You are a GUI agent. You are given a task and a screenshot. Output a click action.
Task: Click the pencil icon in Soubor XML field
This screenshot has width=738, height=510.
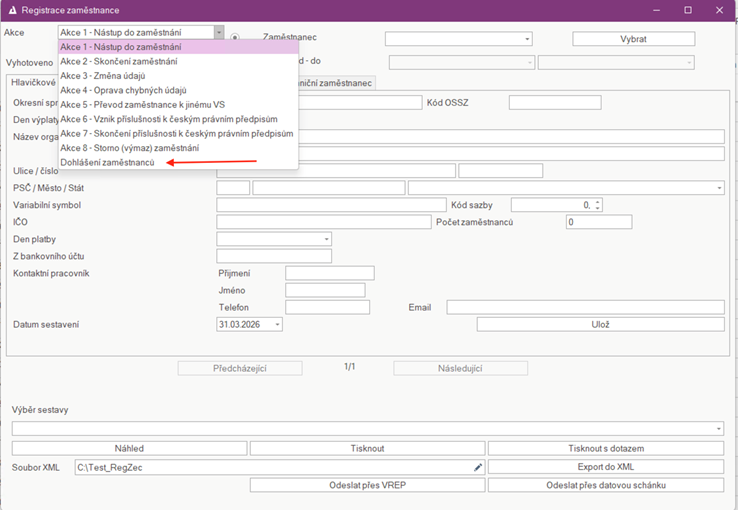(477, 467)
